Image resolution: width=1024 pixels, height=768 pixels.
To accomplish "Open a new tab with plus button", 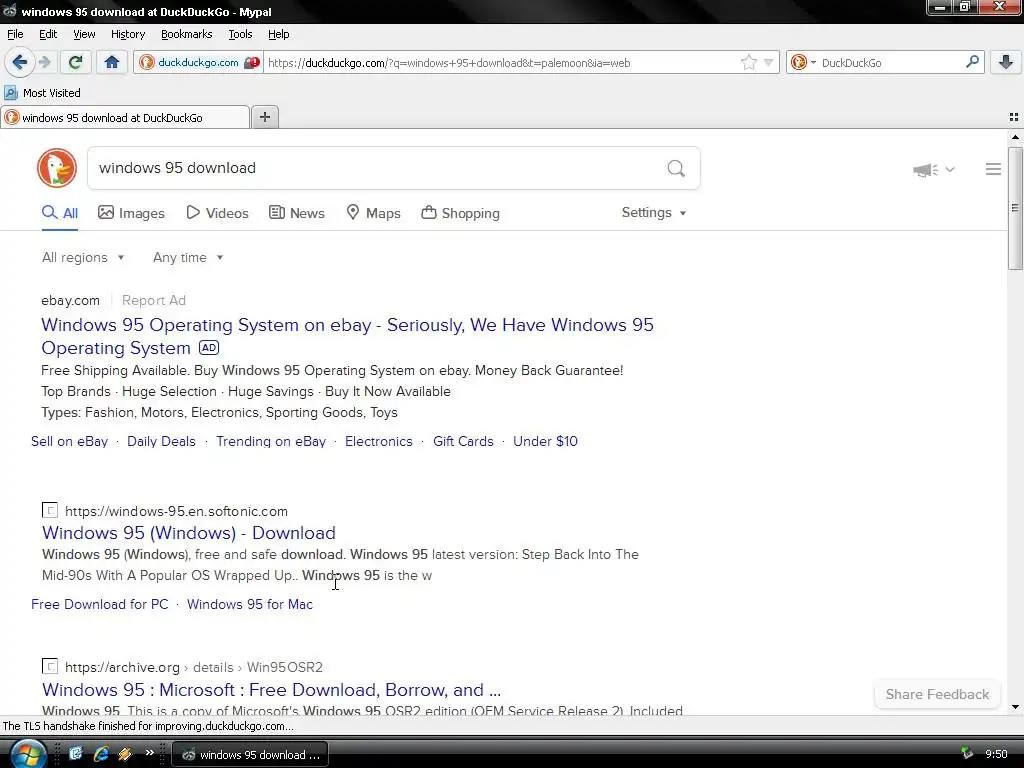I will pyautogui.click(x=264, y=117).
